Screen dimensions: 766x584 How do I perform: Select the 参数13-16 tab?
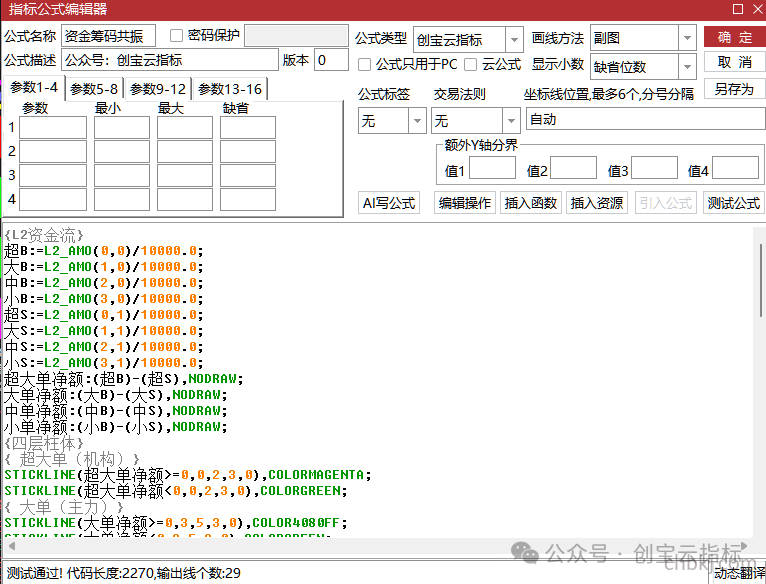[230, 89]
